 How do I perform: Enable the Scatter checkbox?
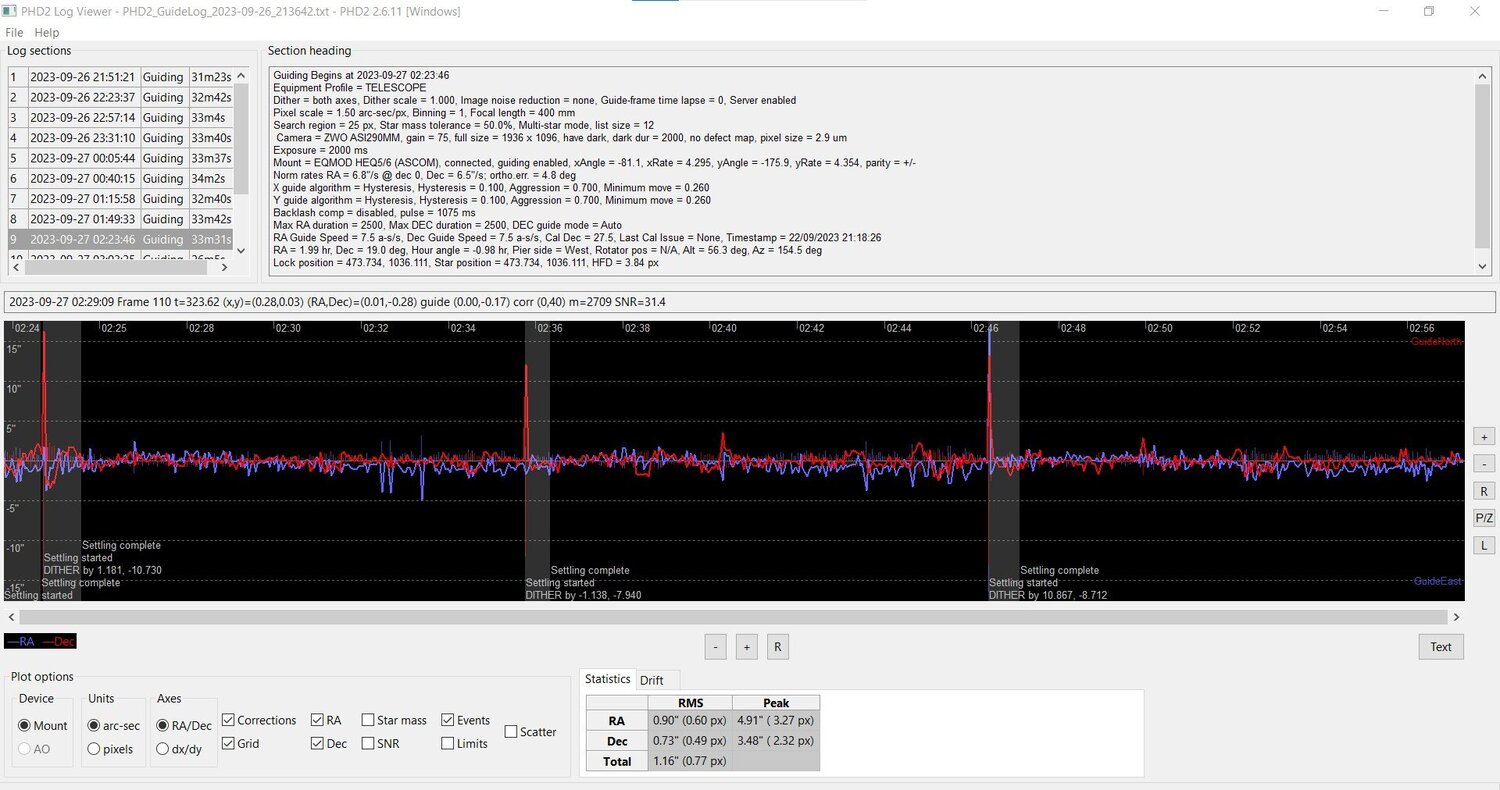[x=511, y=732]
